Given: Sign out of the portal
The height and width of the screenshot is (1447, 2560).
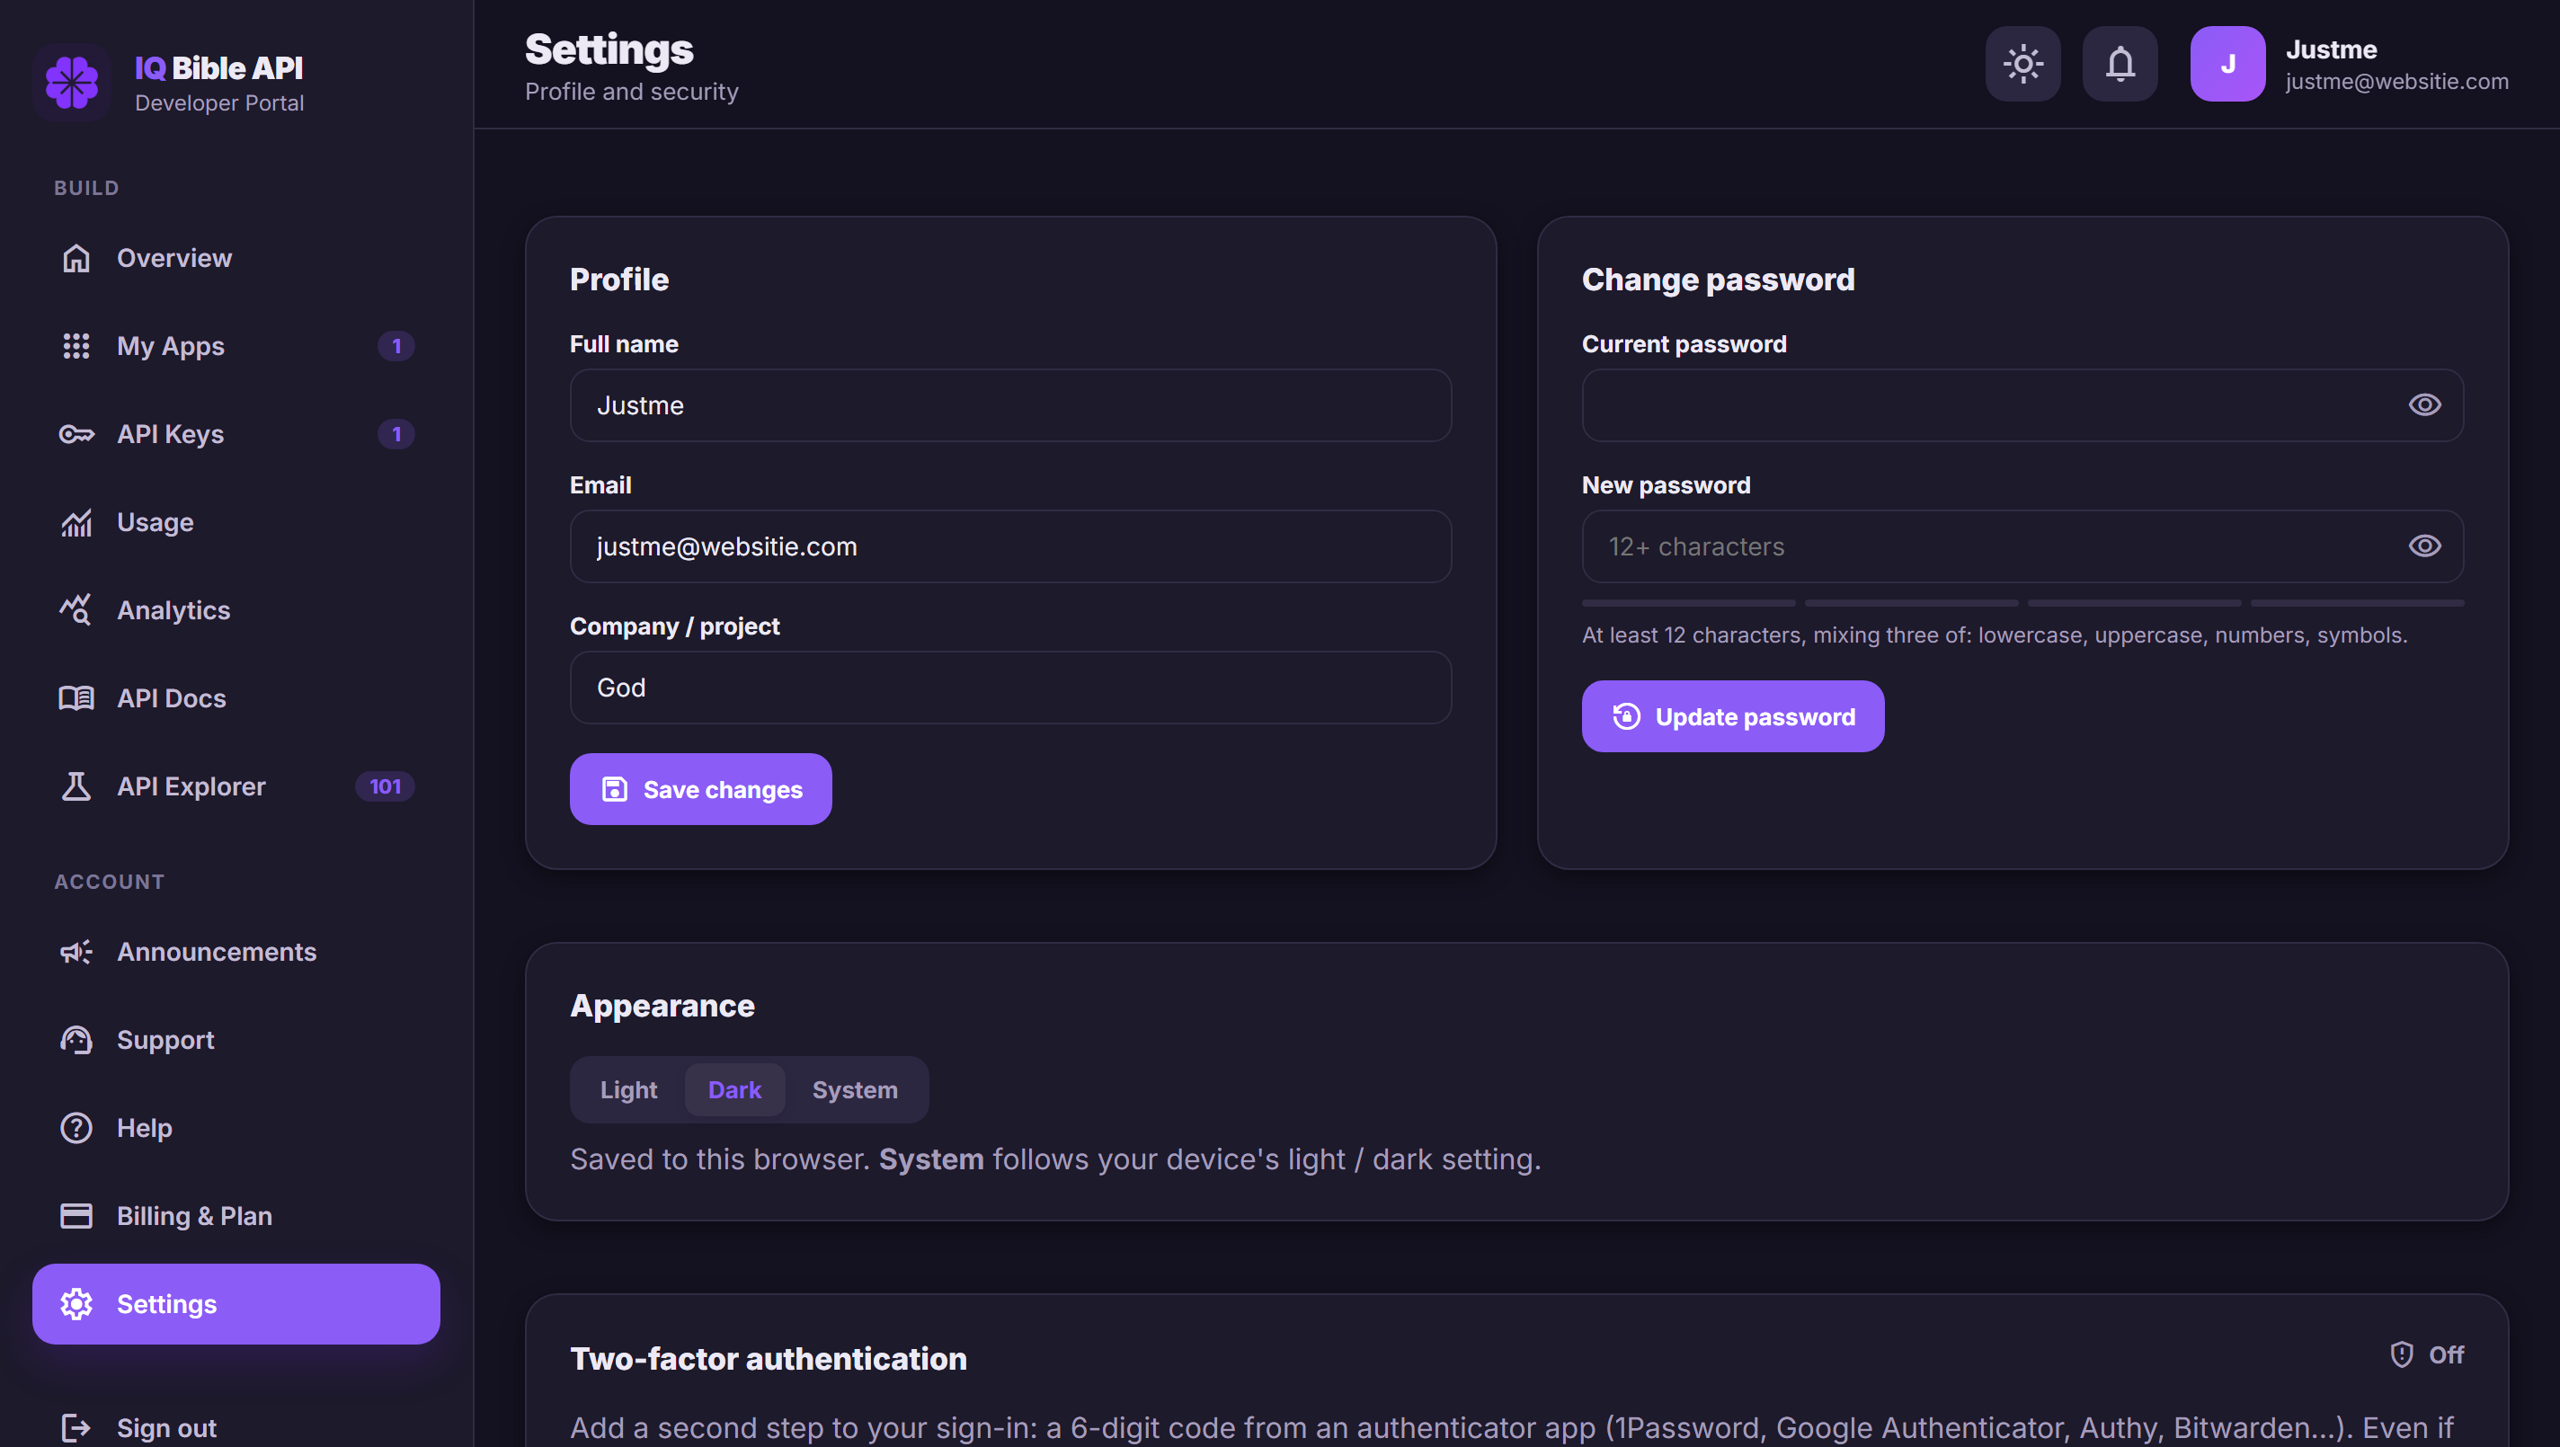Looking at the screenshot, I should 236,1428.
